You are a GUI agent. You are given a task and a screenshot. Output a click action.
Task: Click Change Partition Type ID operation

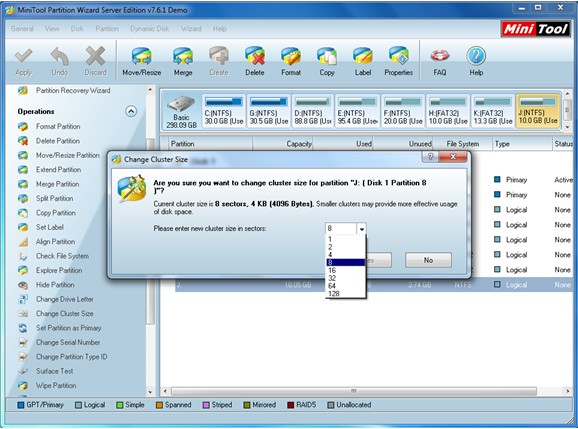[x=72, y=356]
